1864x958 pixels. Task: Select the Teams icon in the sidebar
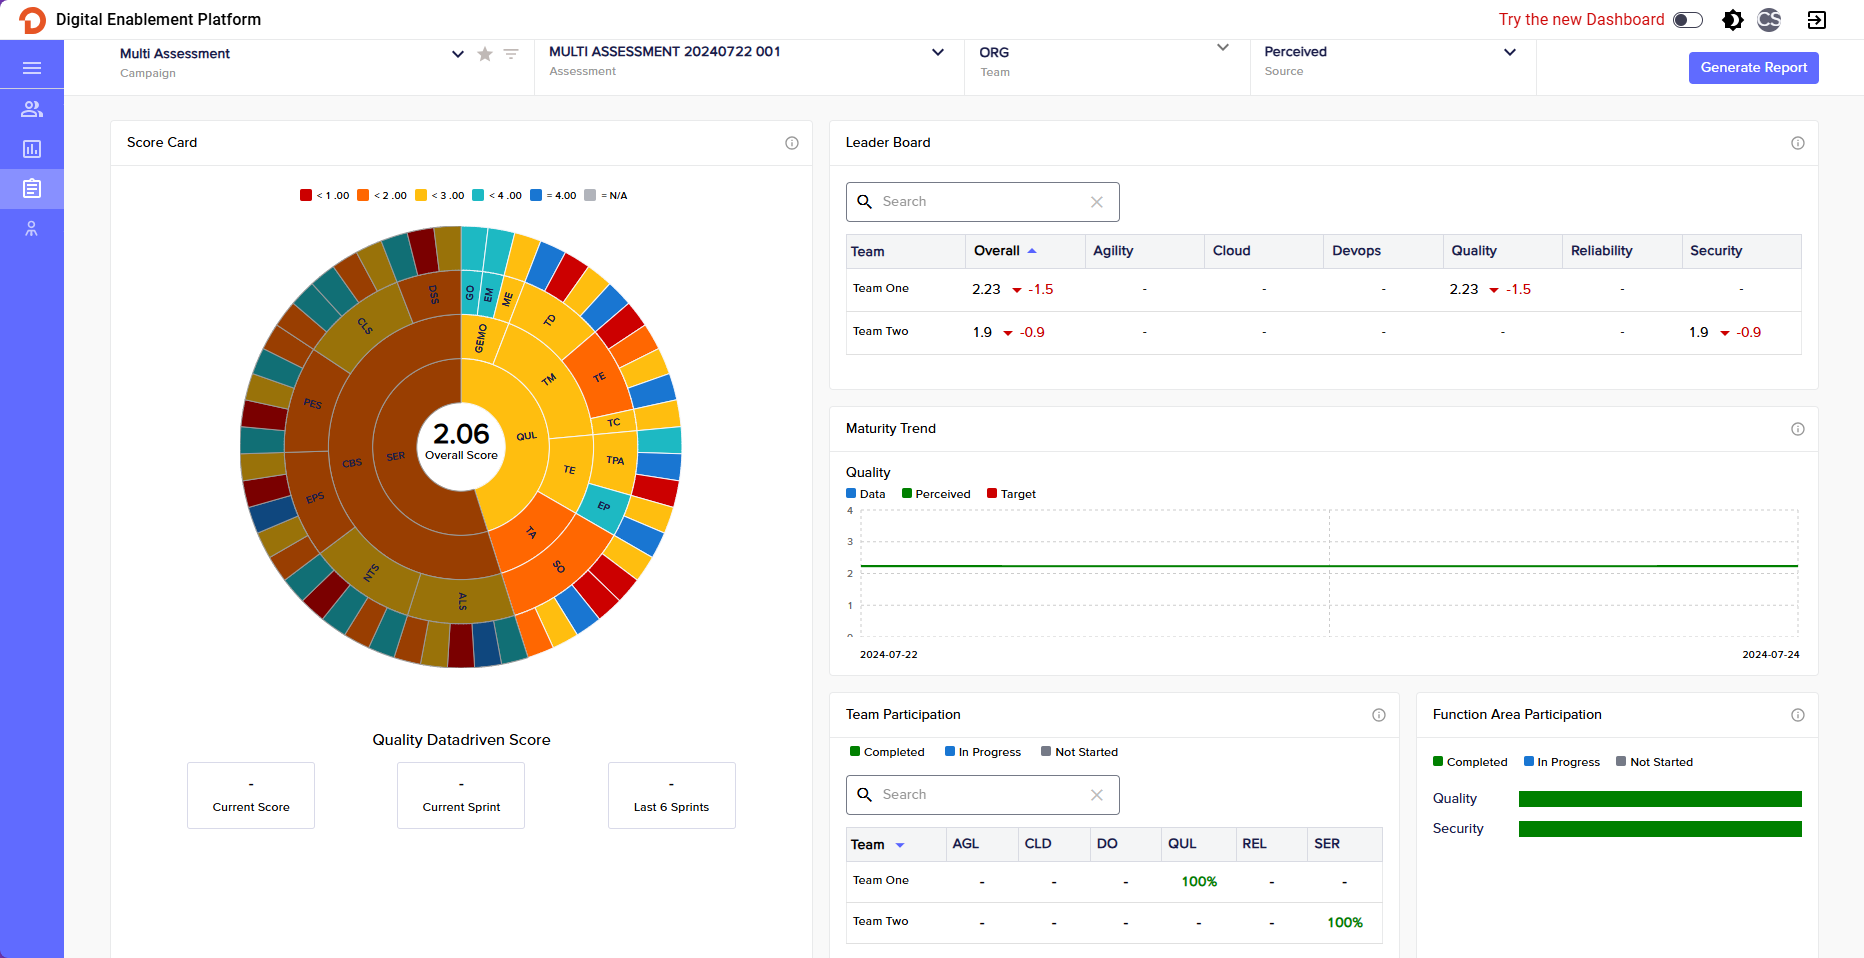(x=32, y=108)
